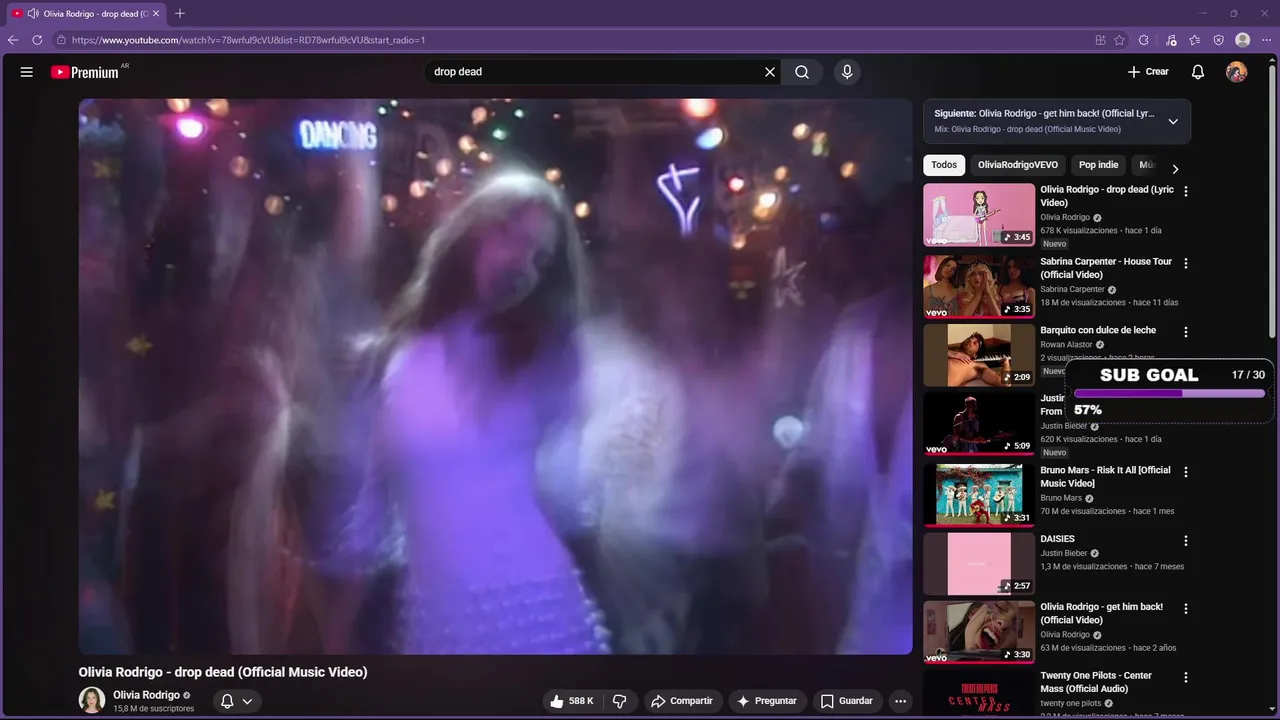Image resolution: width=1280 pixels, height=720 pixels.
Task: Open Twenty One Pilots Center Mass title
Action: tap(1096, 682)
